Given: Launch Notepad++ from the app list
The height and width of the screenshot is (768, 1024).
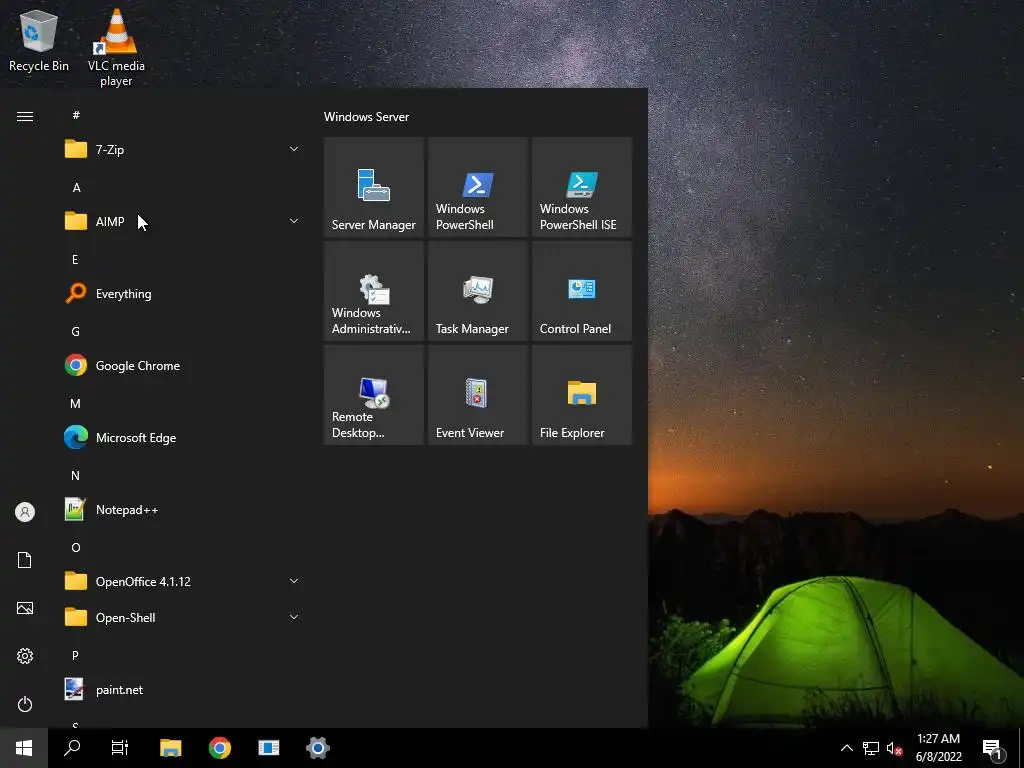Looking at the screenshot, I should click(x=182, y=509).
